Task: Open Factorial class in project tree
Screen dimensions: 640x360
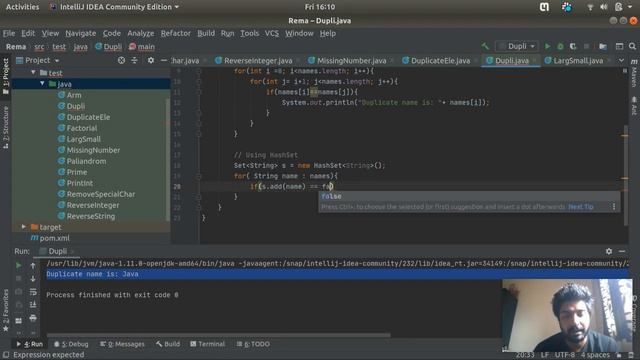Action: point(82,128)
